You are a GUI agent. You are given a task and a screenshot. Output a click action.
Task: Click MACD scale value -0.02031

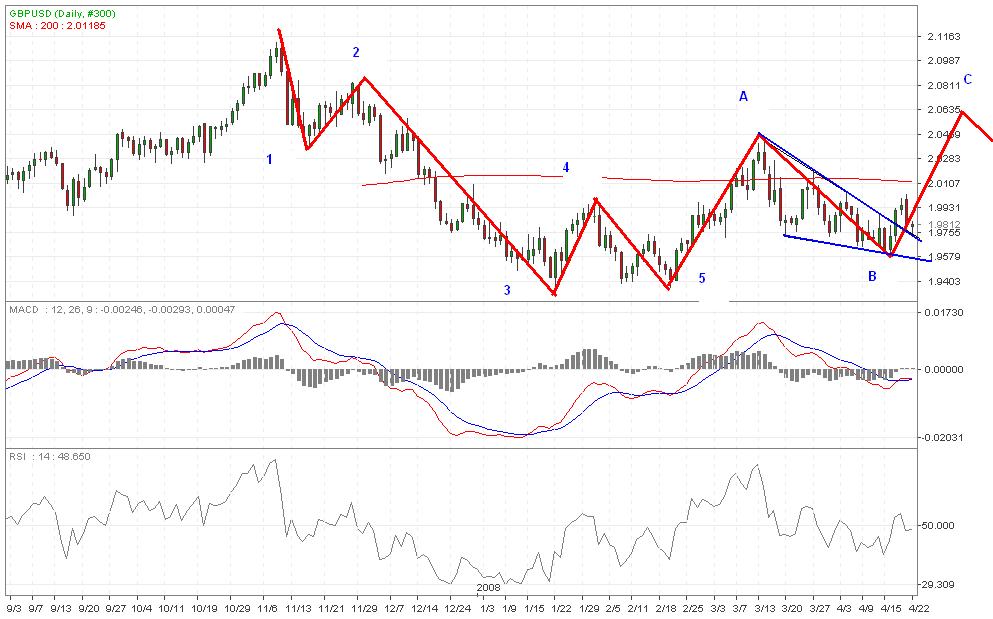[942, 438]
